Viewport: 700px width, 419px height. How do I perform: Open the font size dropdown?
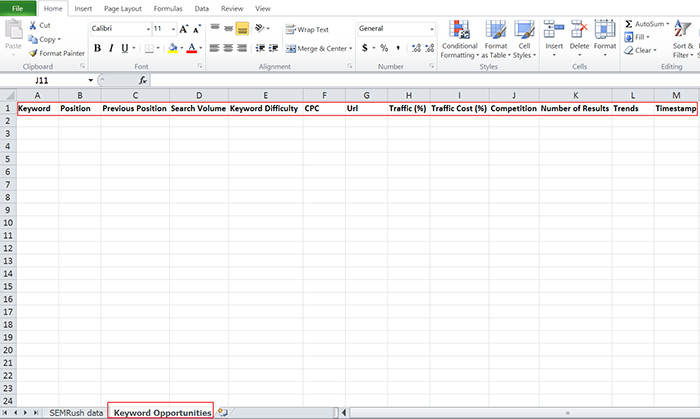pos(173,29)
